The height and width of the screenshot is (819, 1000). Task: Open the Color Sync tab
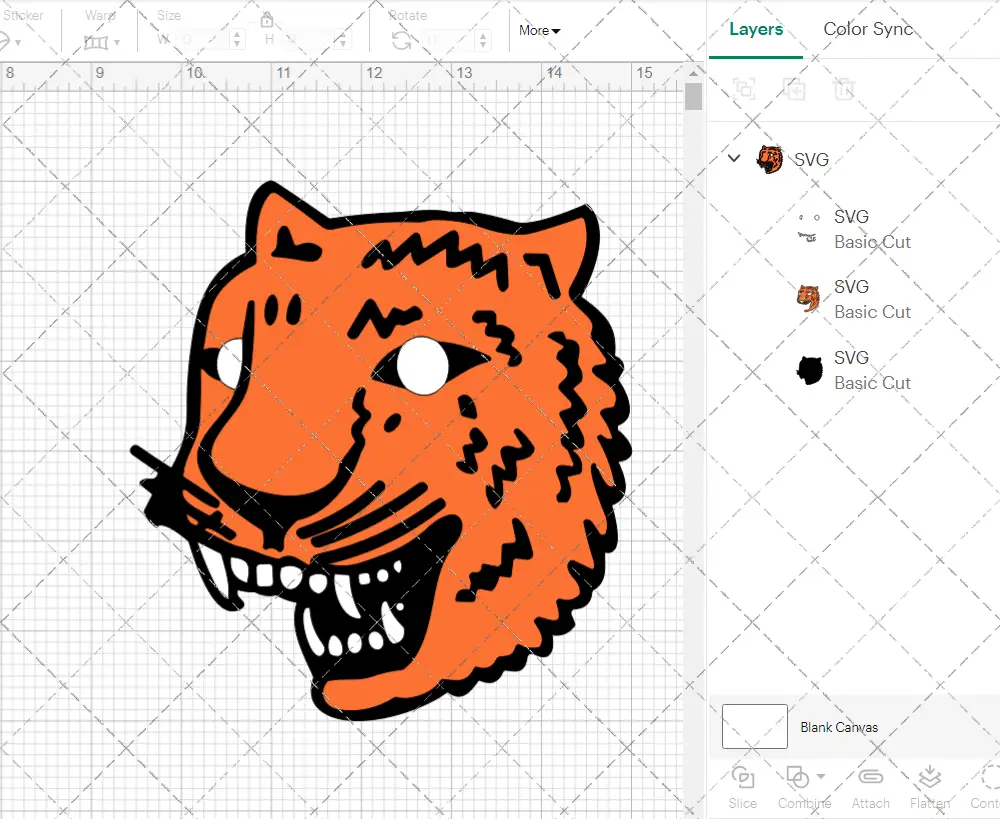[867, 29]
